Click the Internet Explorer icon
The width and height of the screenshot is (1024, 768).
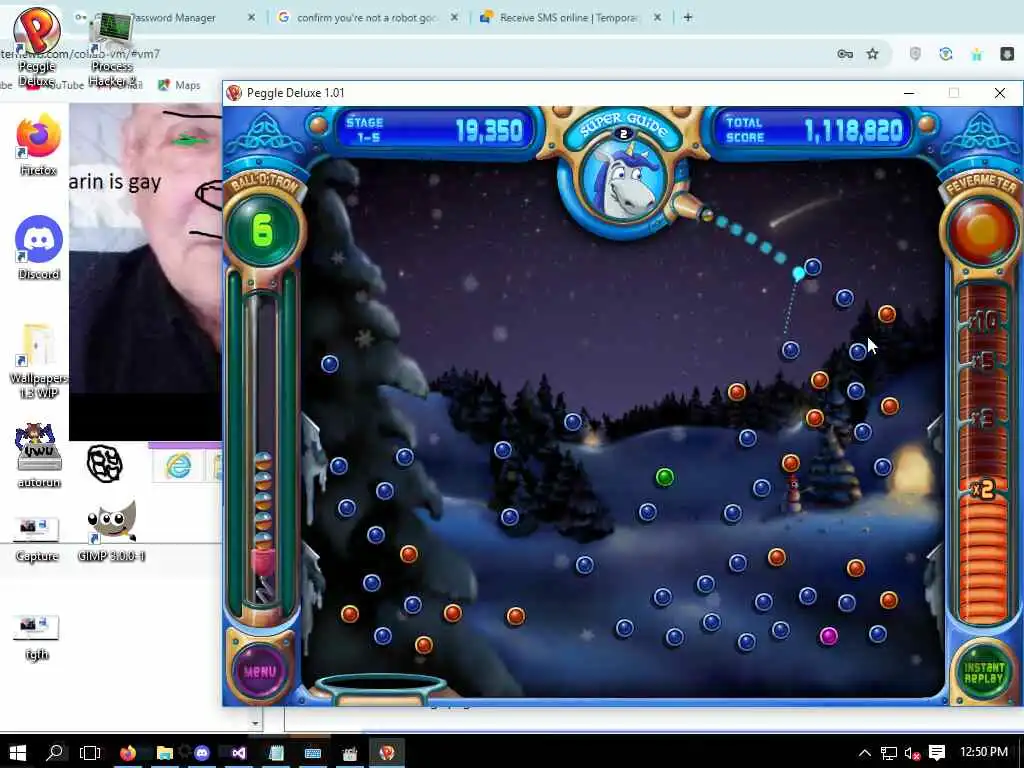point(178,466)
